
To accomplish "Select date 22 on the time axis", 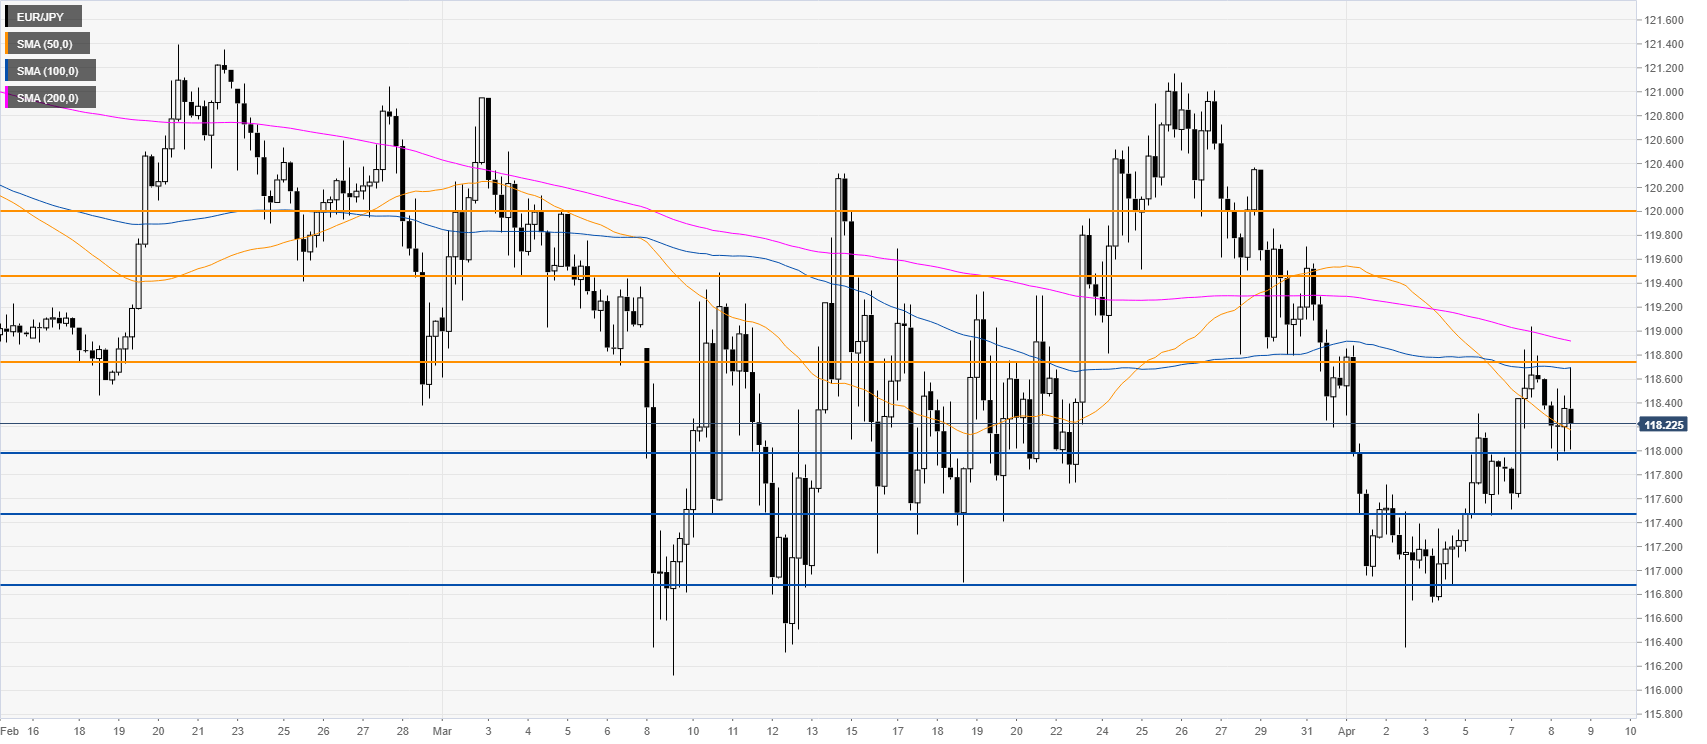I will tap(1056, 731).
